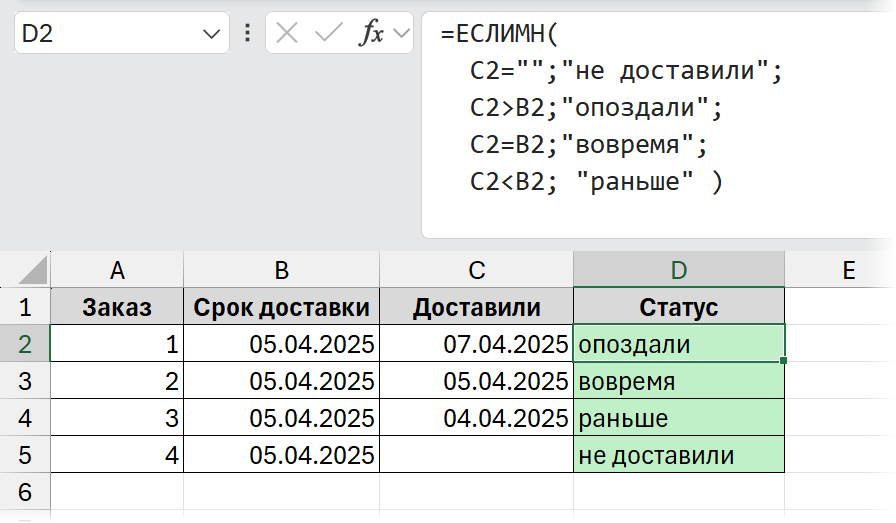896x523 pixels.
Task: Click order number 4 cell
Action: point(117,456)
